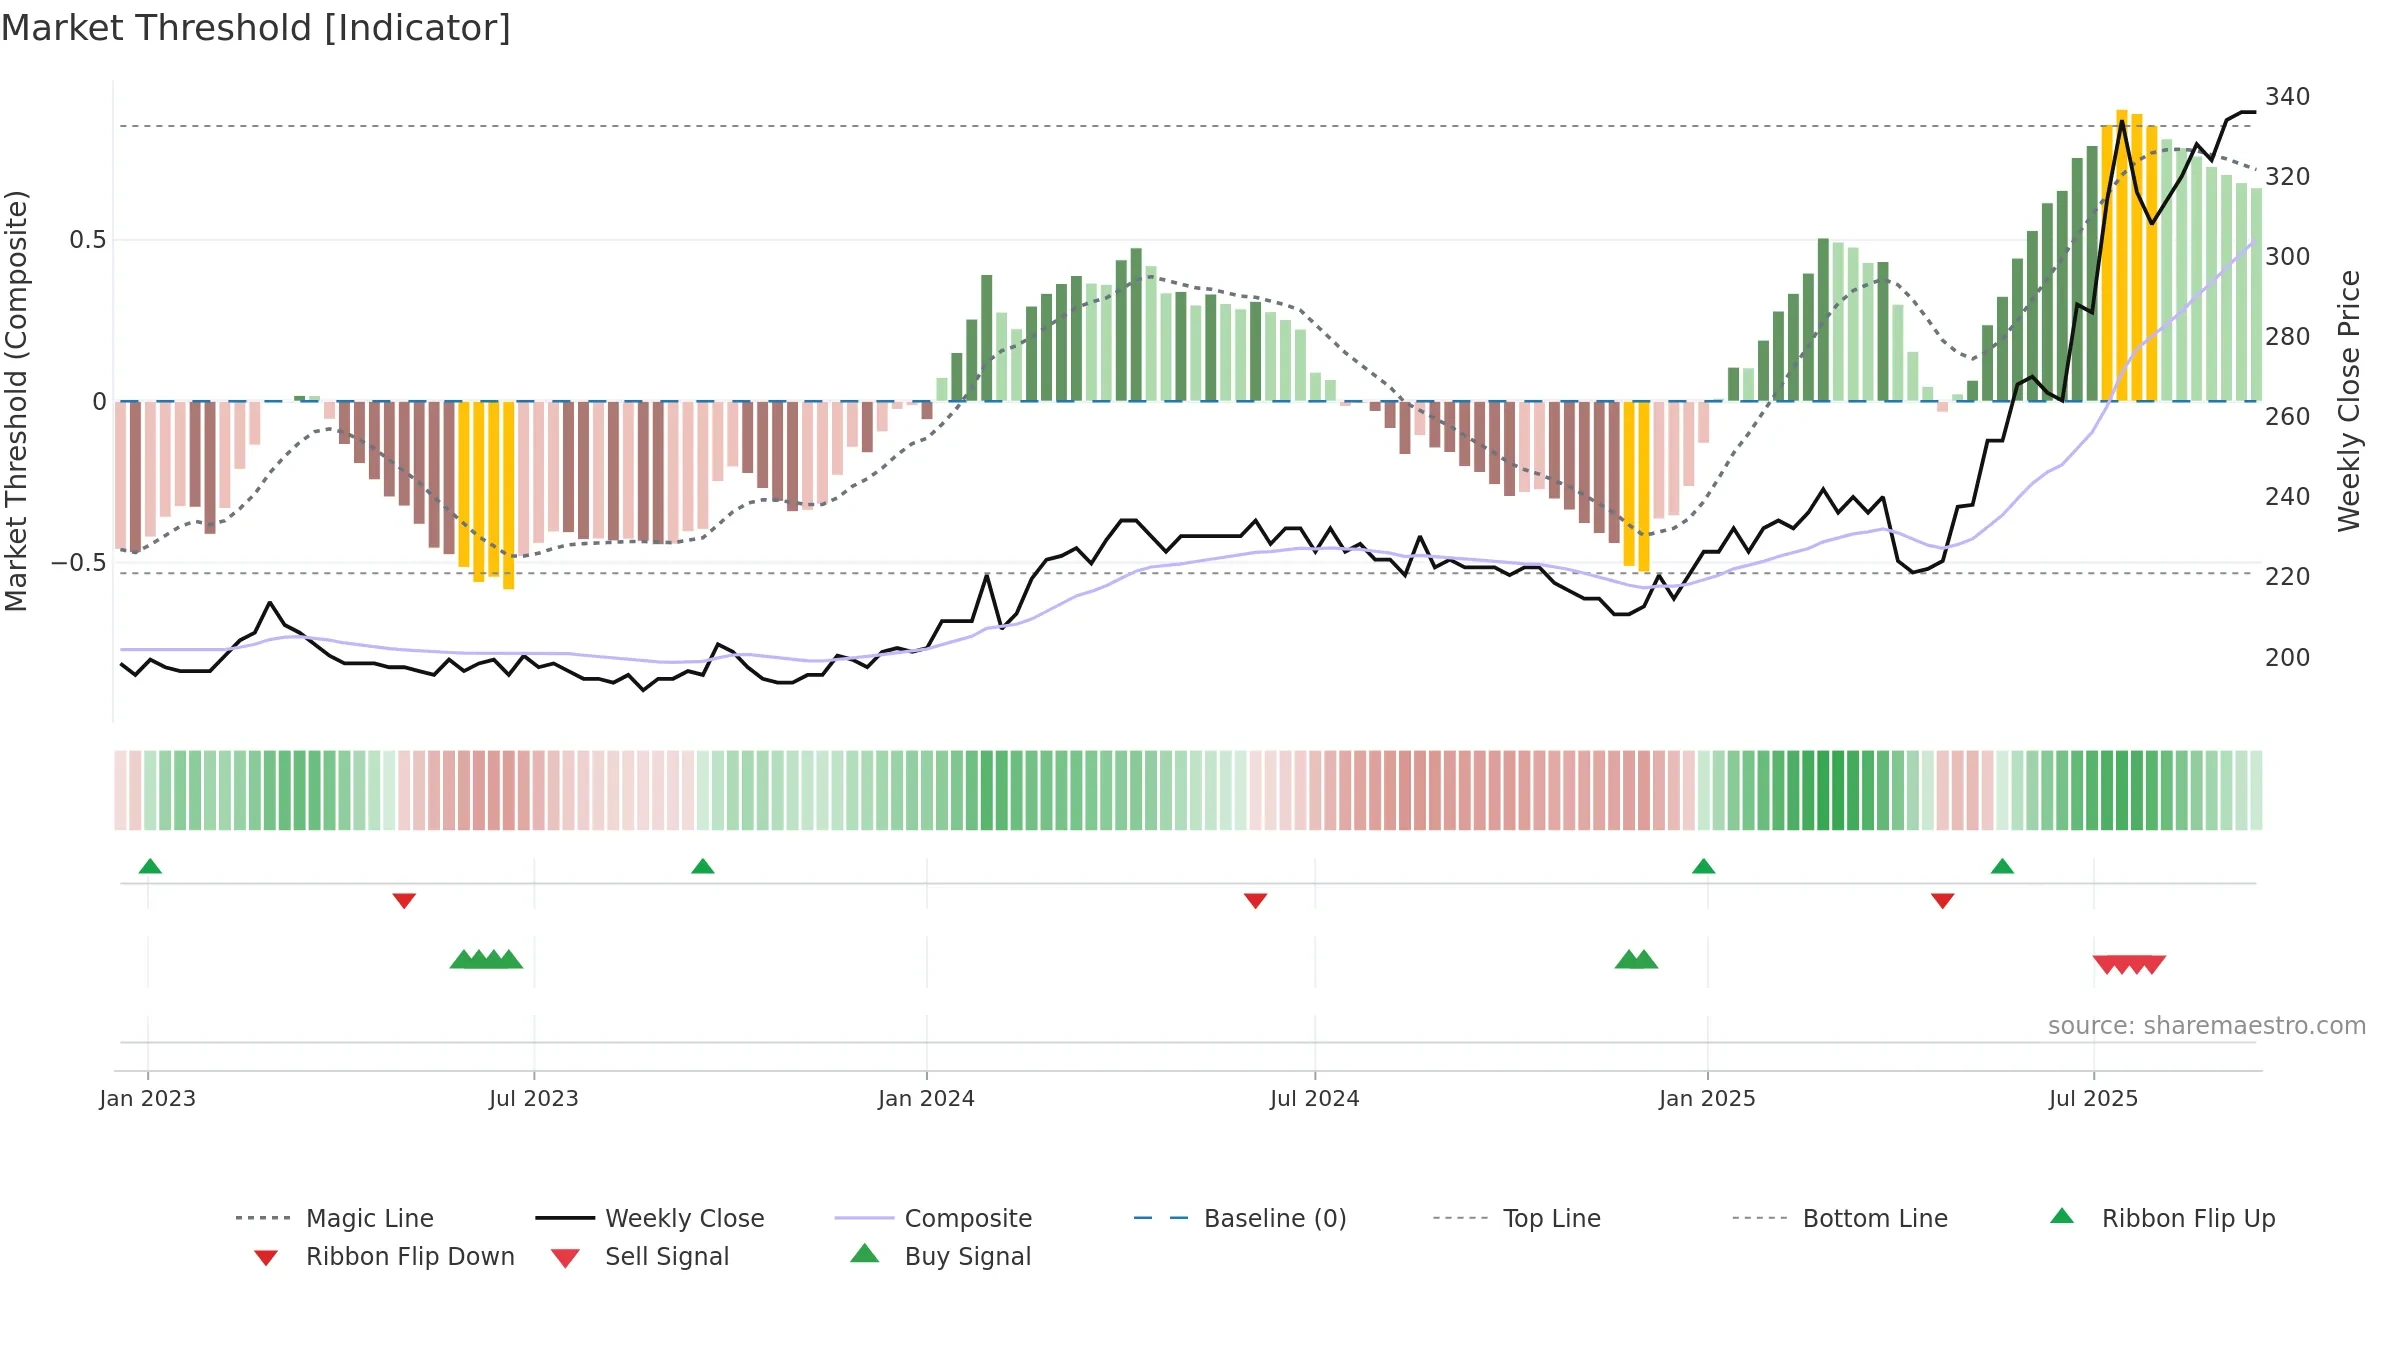
Task: Click the 240 price axis label
Action: tap(2288, 496)
